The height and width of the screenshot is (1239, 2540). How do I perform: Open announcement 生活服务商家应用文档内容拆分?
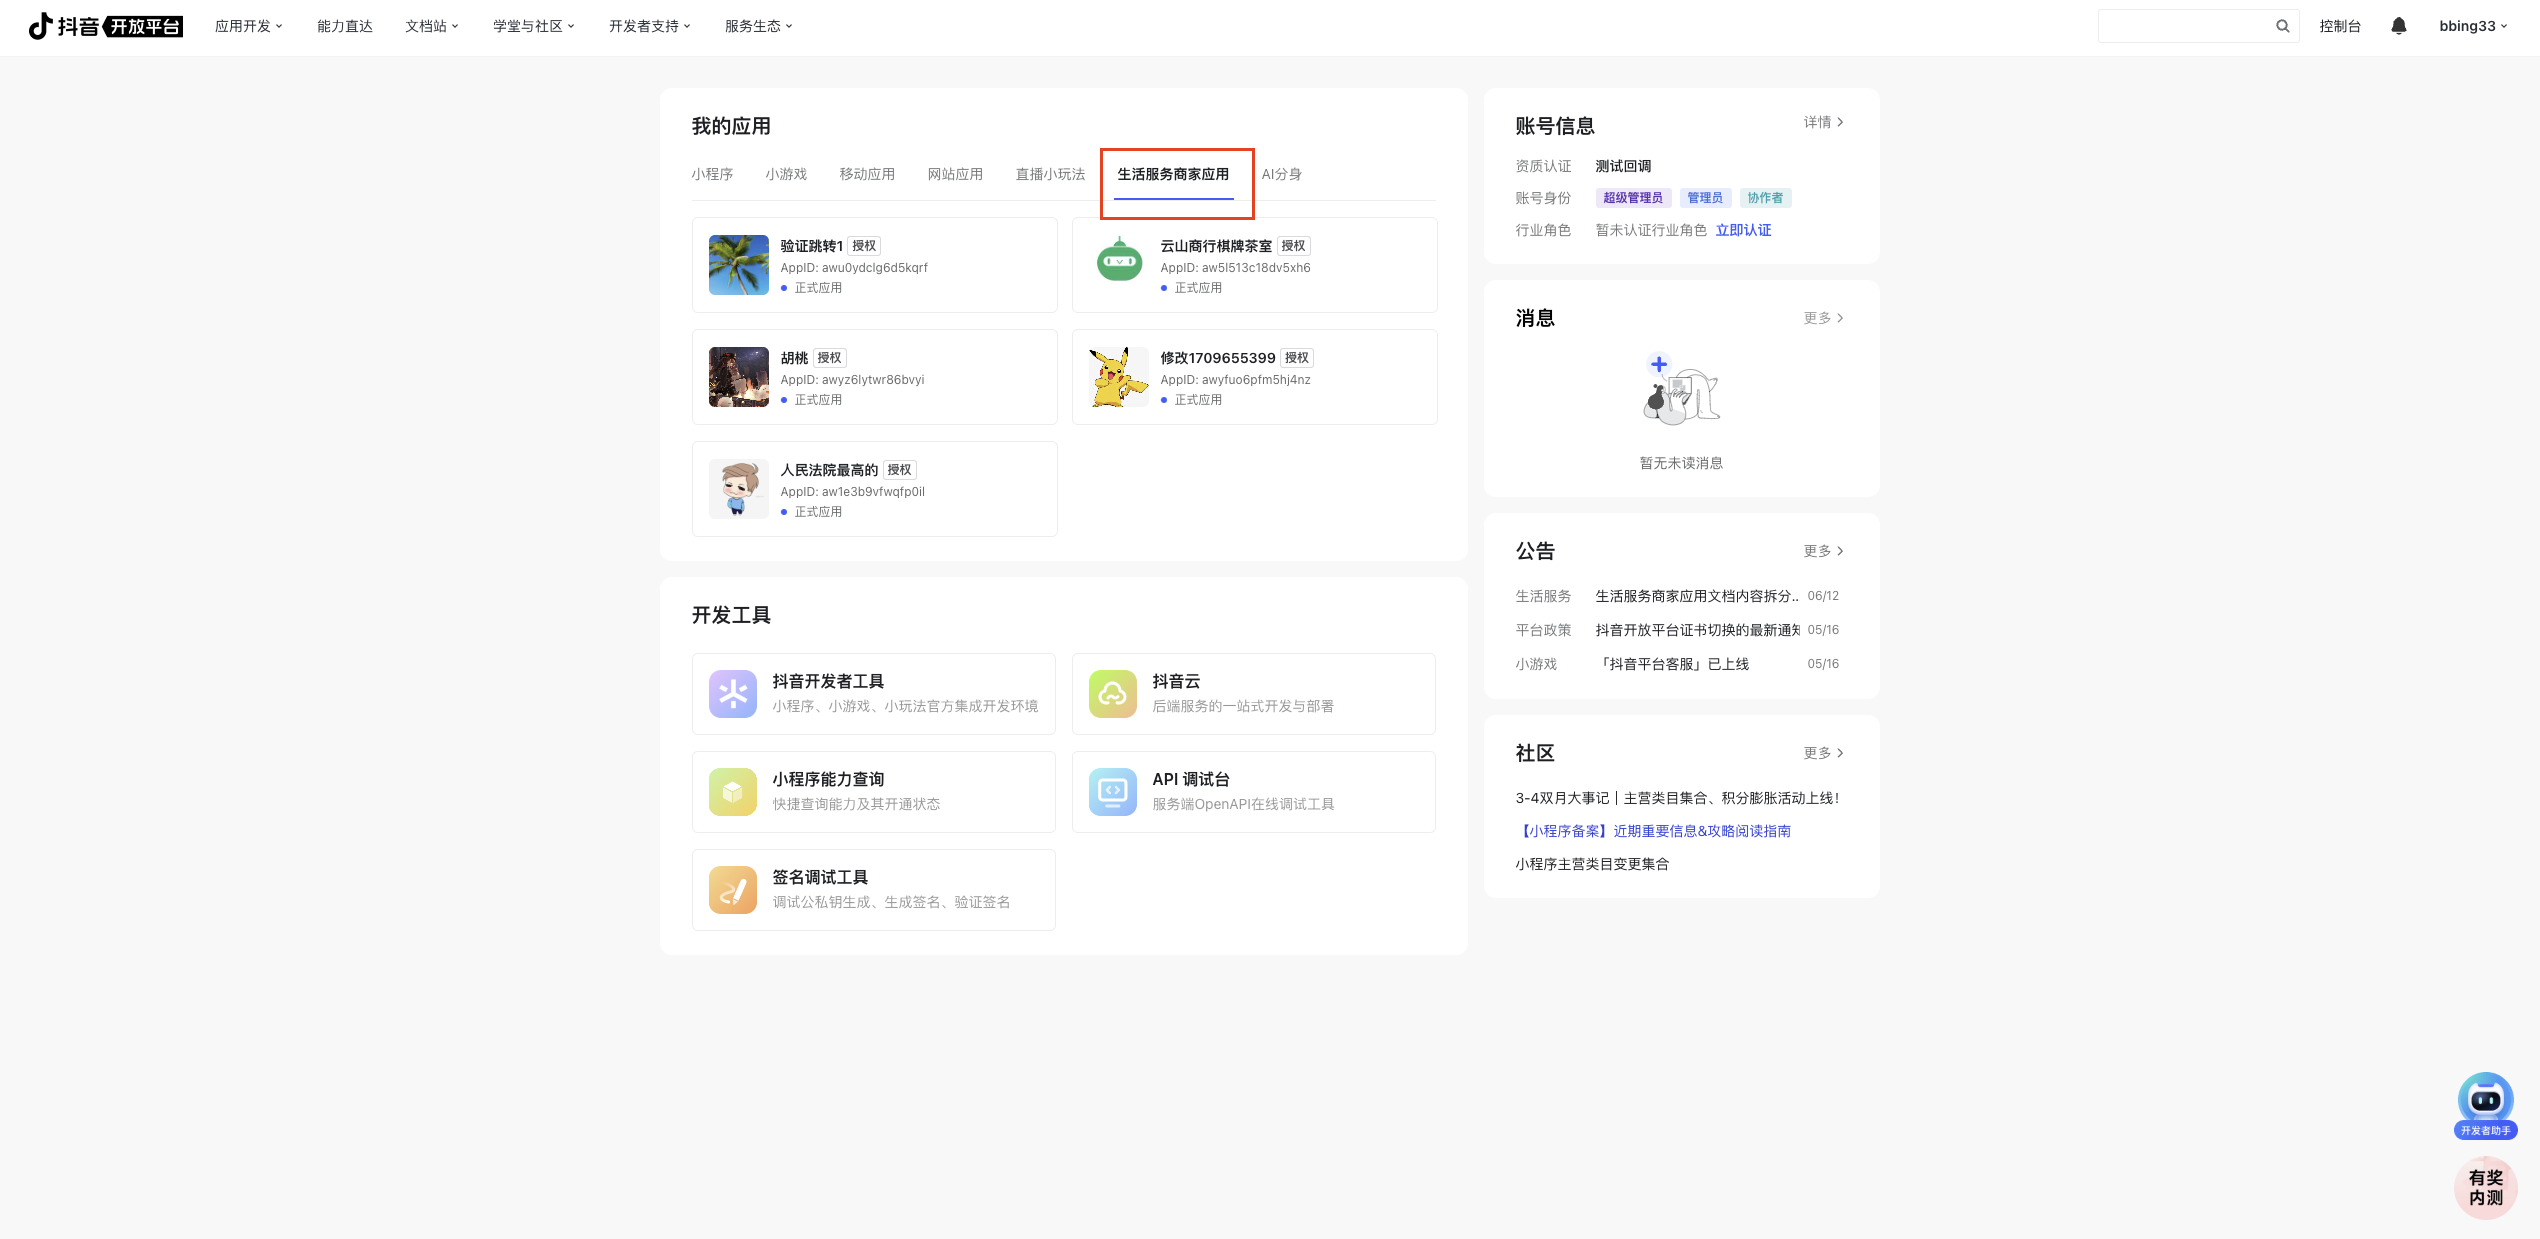tap(1697, 596)
